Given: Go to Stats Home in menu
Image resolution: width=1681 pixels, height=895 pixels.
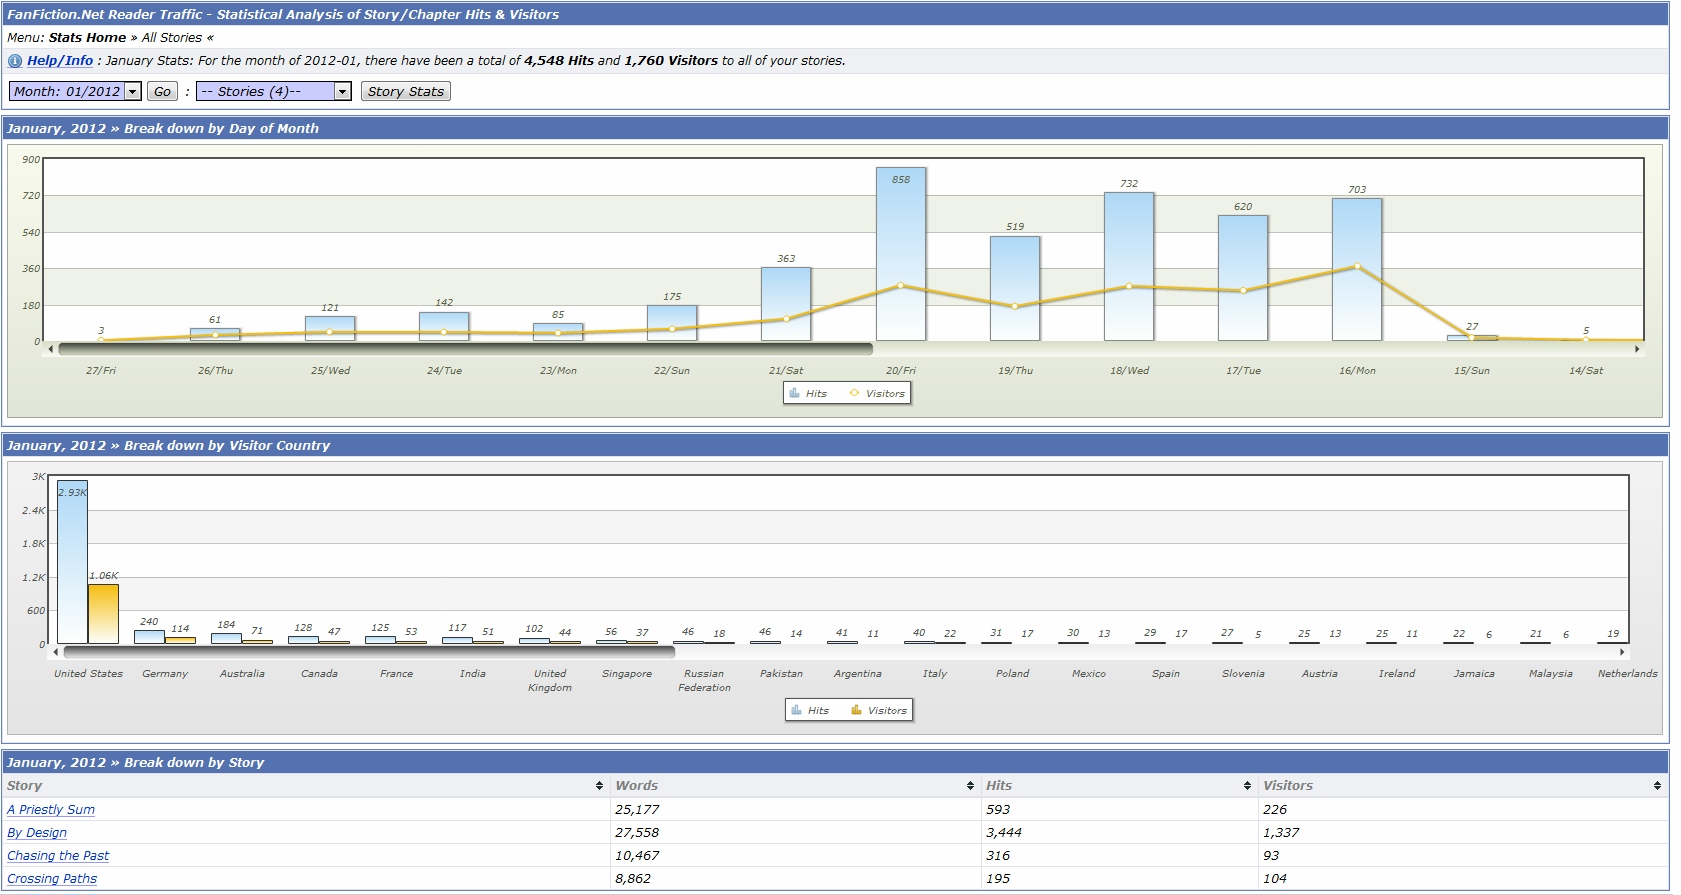Looking at the screenshot, I should pos(87,38).
